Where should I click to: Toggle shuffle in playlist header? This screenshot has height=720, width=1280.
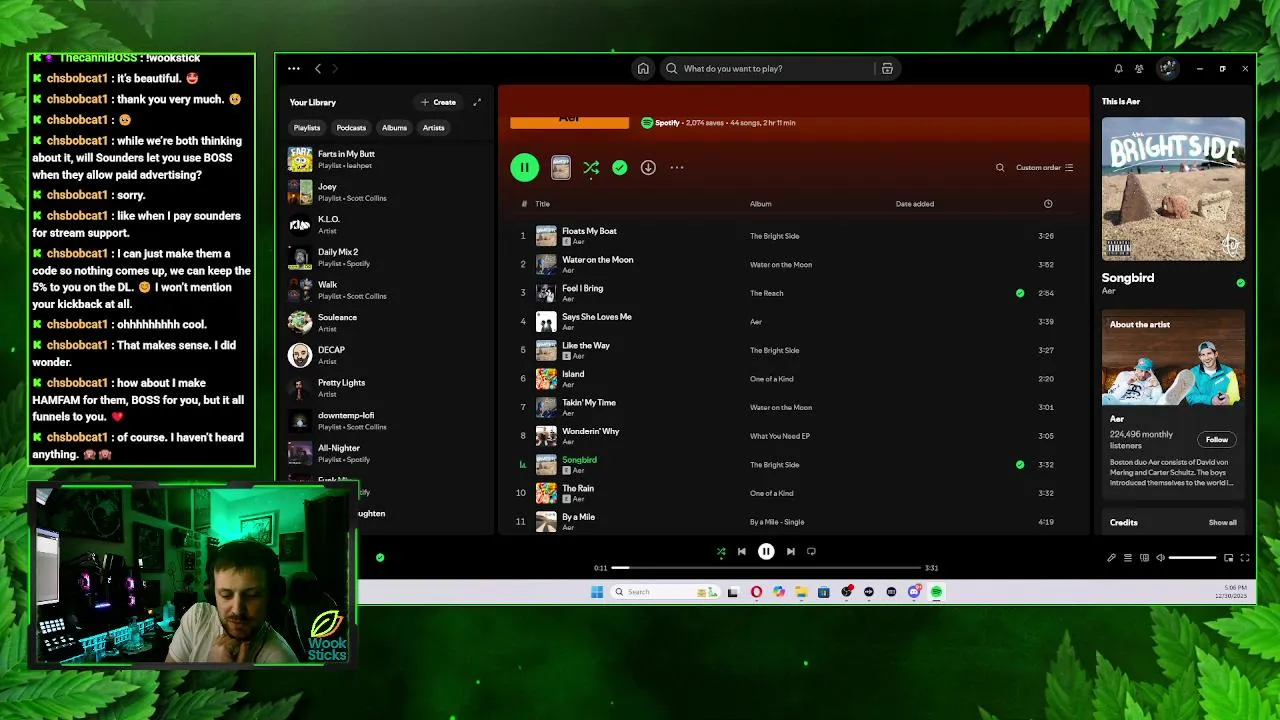591,168
